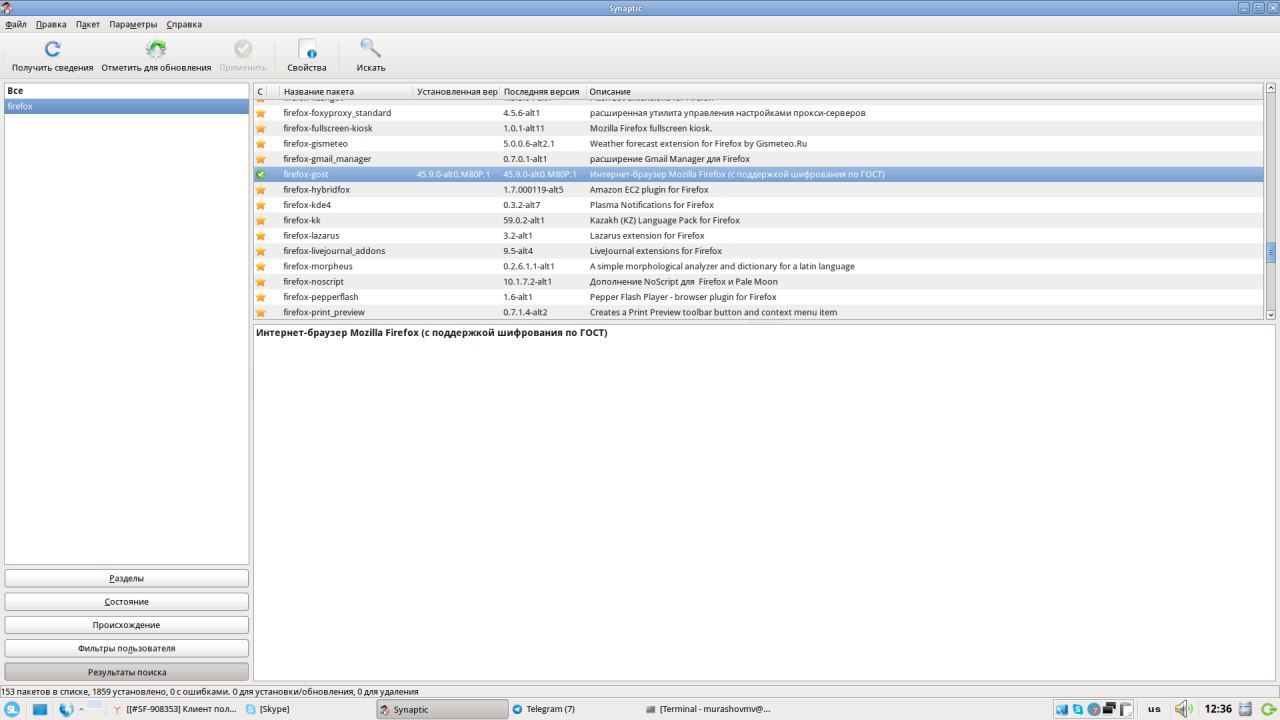This screenshot has height=720, width=1280.
Task: Click the Reload package info icon
Action: pos(53,49)
